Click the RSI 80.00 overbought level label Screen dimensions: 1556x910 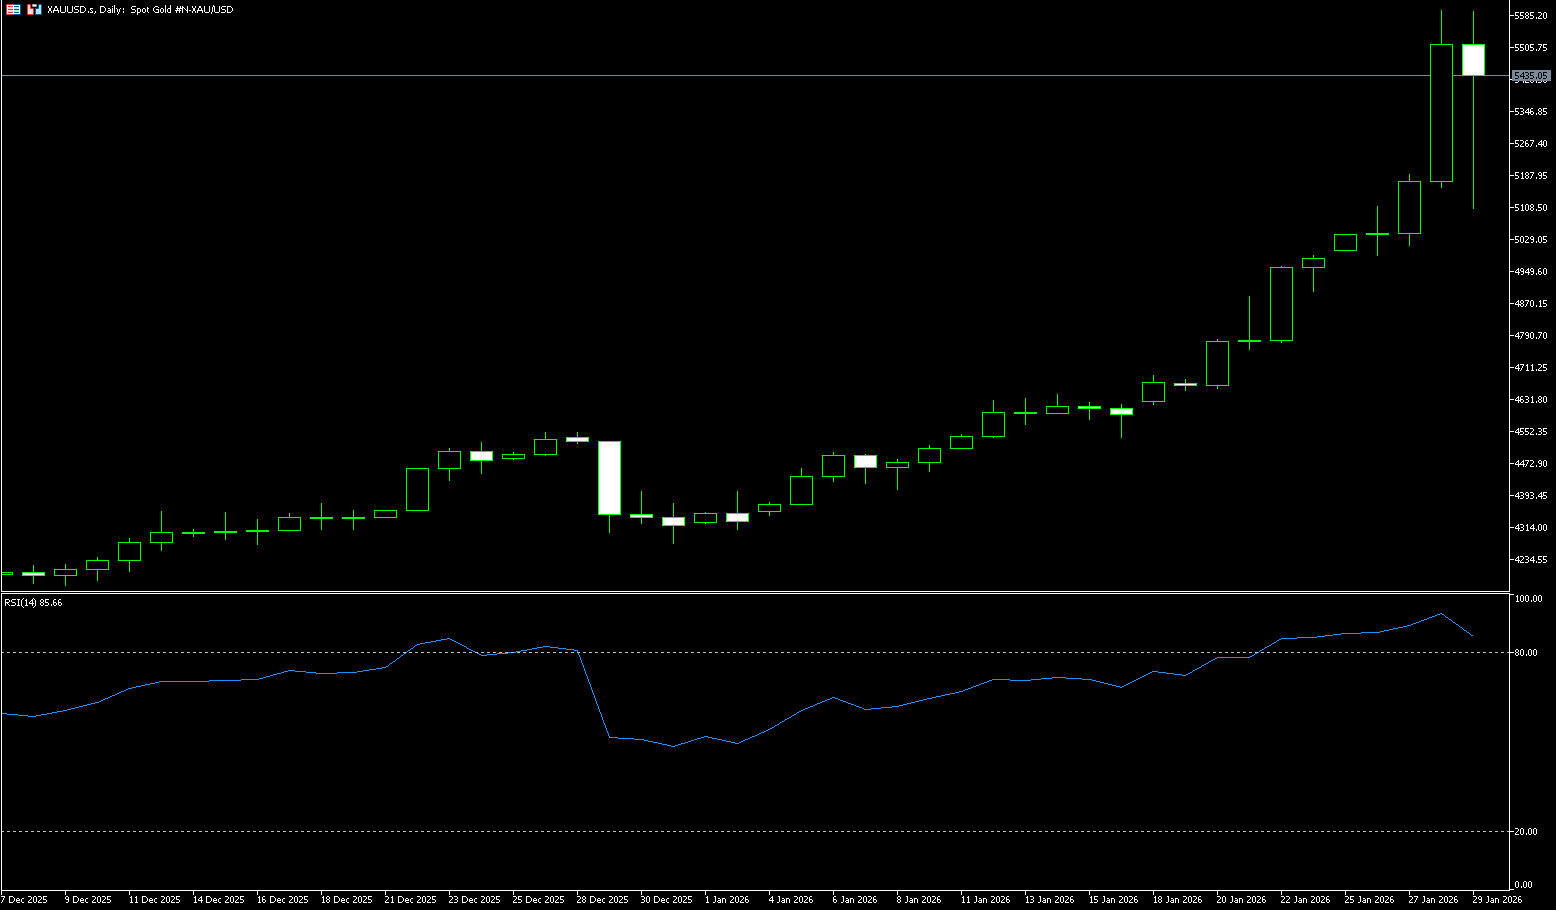(x=1526, y=653)
